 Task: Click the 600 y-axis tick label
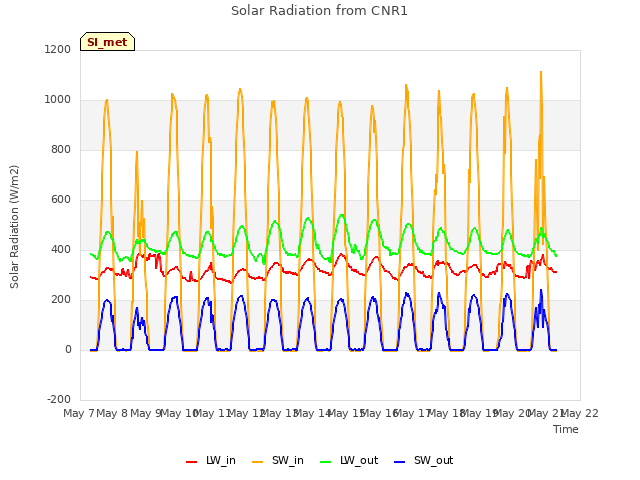(x=61, y=200)
